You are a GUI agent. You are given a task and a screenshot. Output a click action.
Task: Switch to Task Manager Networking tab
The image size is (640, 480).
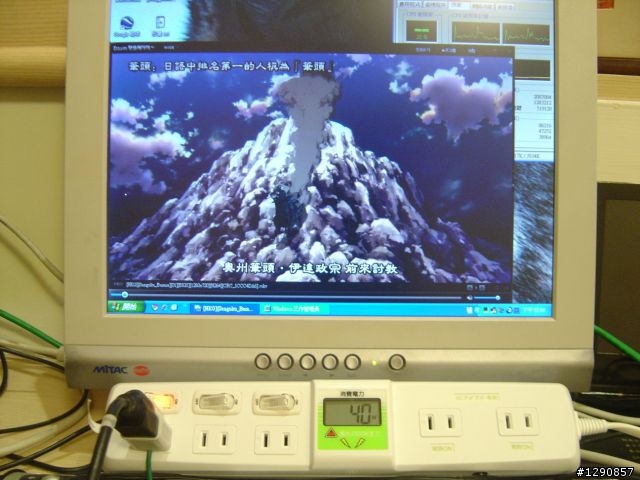(x=482, y=6)
